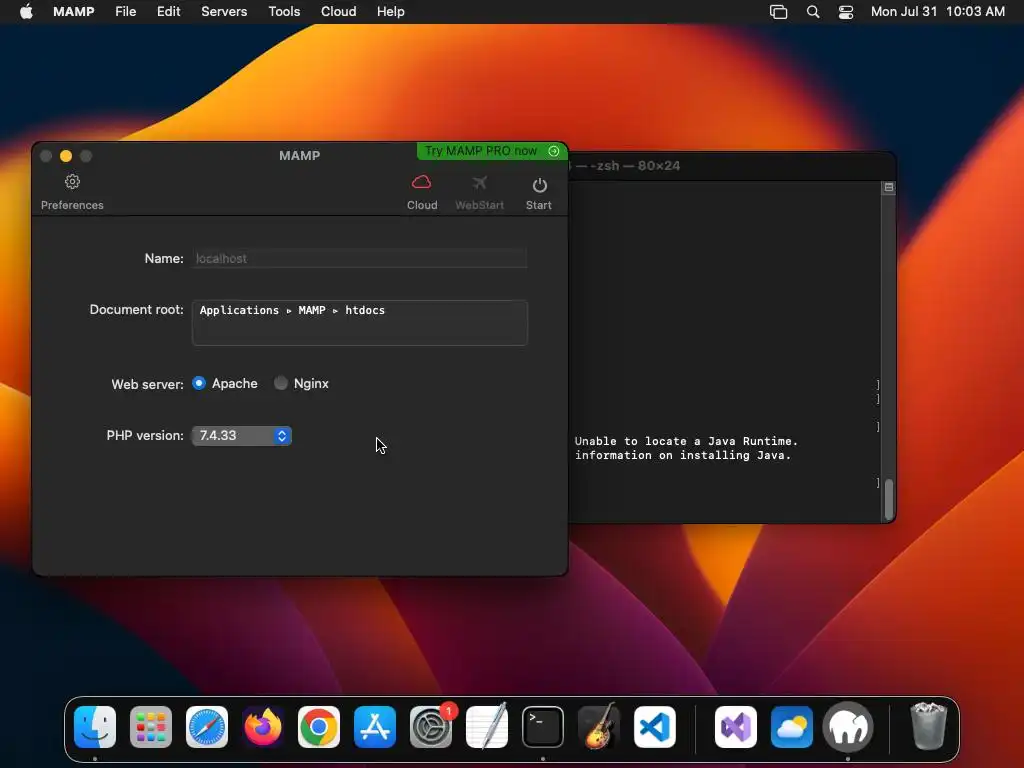
Task: Click htdocs in the document root path
Action: click(365, 310)
